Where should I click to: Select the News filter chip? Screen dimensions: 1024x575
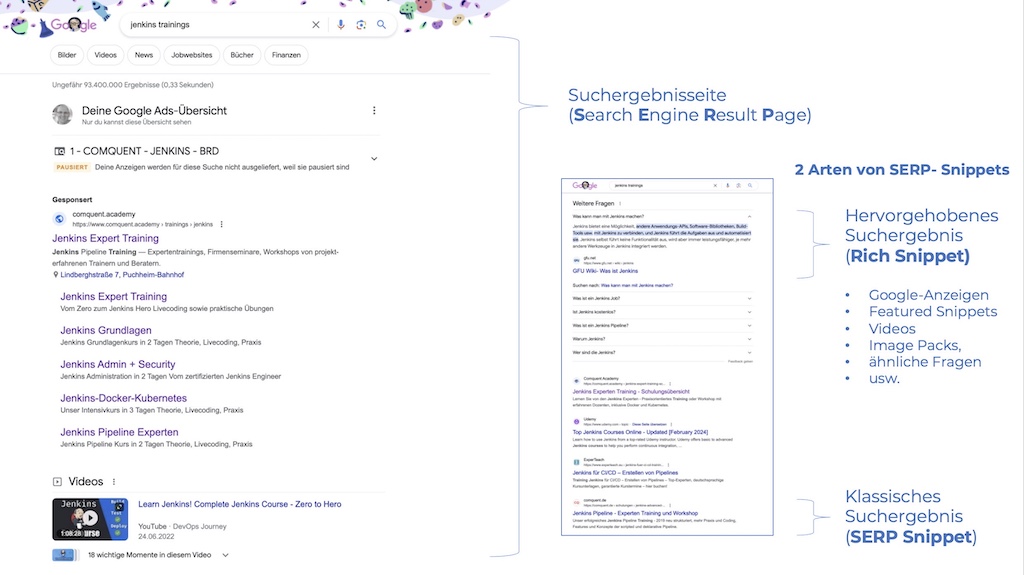click(144, 55)
